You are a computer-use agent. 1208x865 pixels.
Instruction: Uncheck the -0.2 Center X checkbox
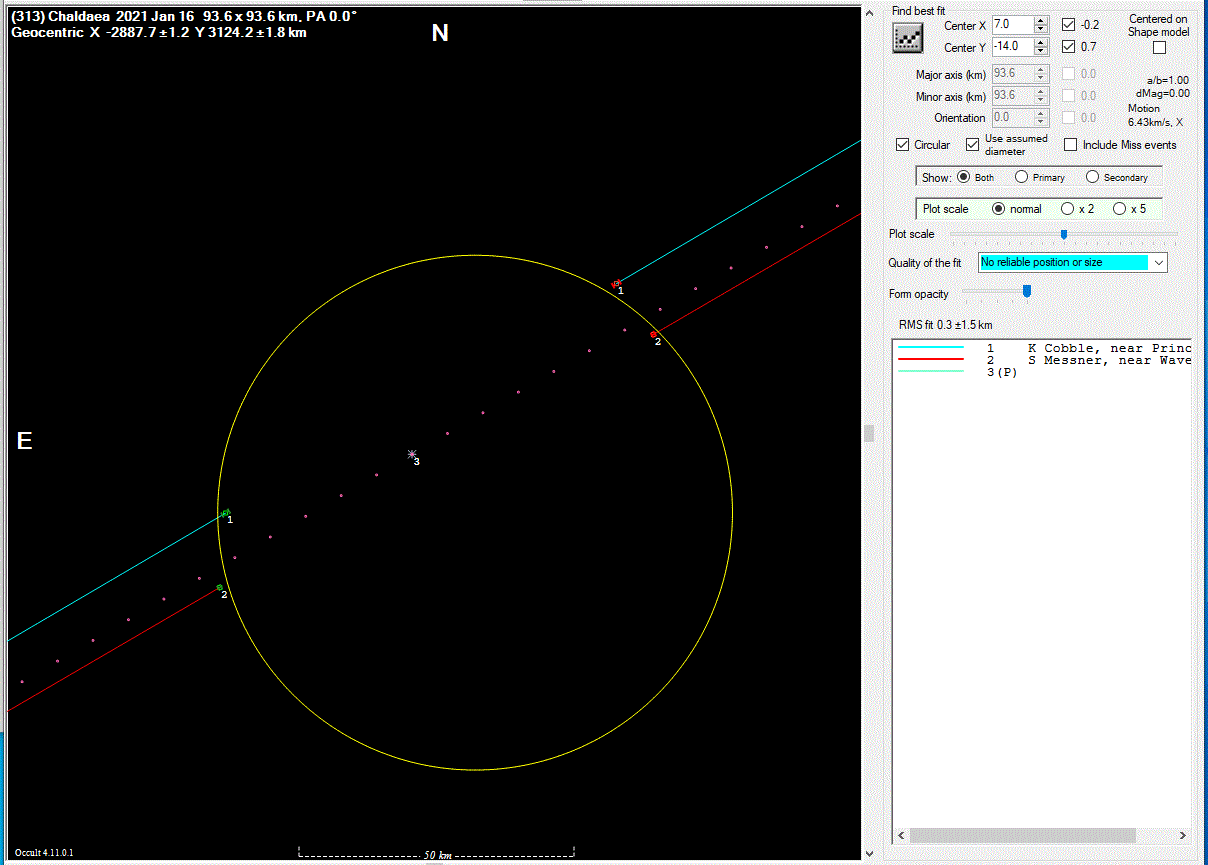tap(1069, 25)
